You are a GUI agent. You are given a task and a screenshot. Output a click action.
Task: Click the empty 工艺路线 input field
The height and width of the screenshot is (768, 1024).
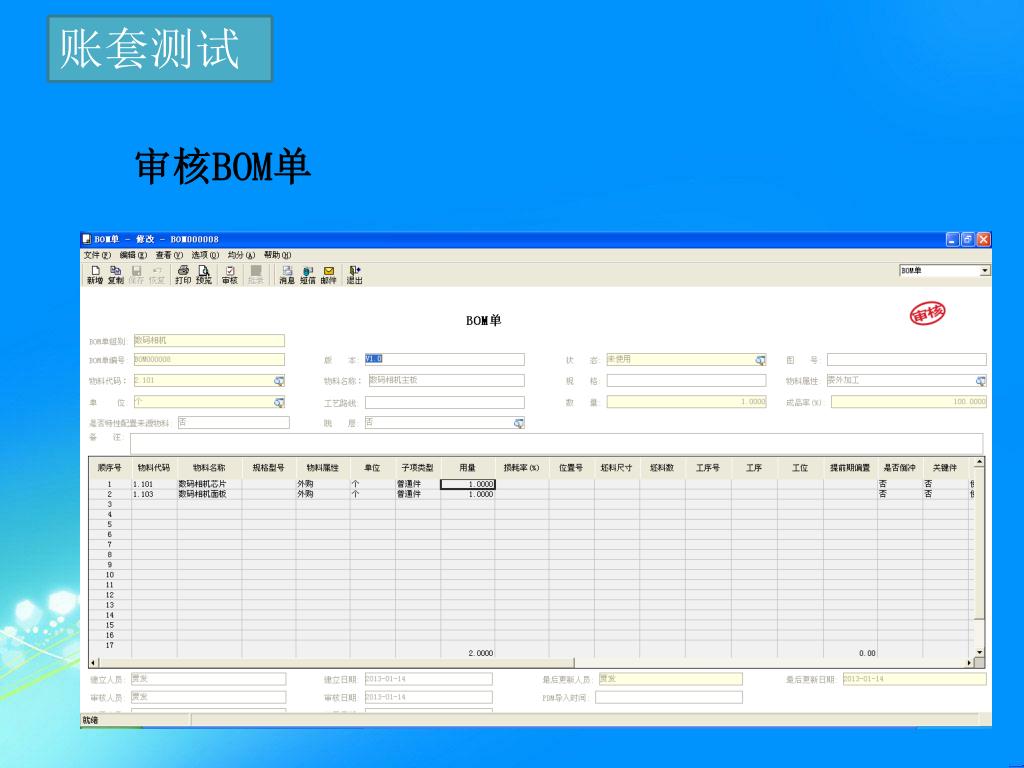click(x=444, y=403)
